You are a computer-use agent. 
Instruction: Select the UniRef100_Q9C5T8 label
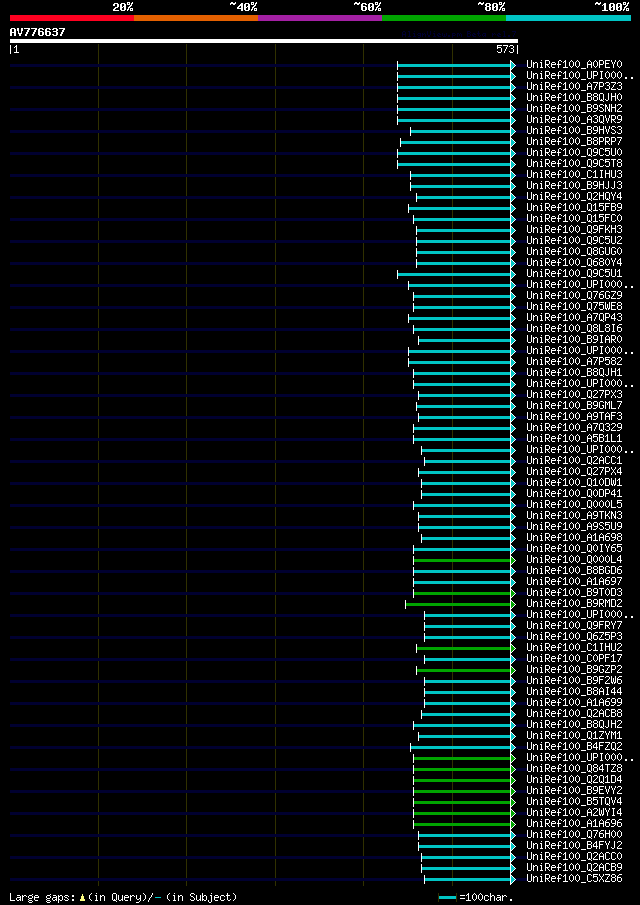pyautogui.click(x=574, y=163)
